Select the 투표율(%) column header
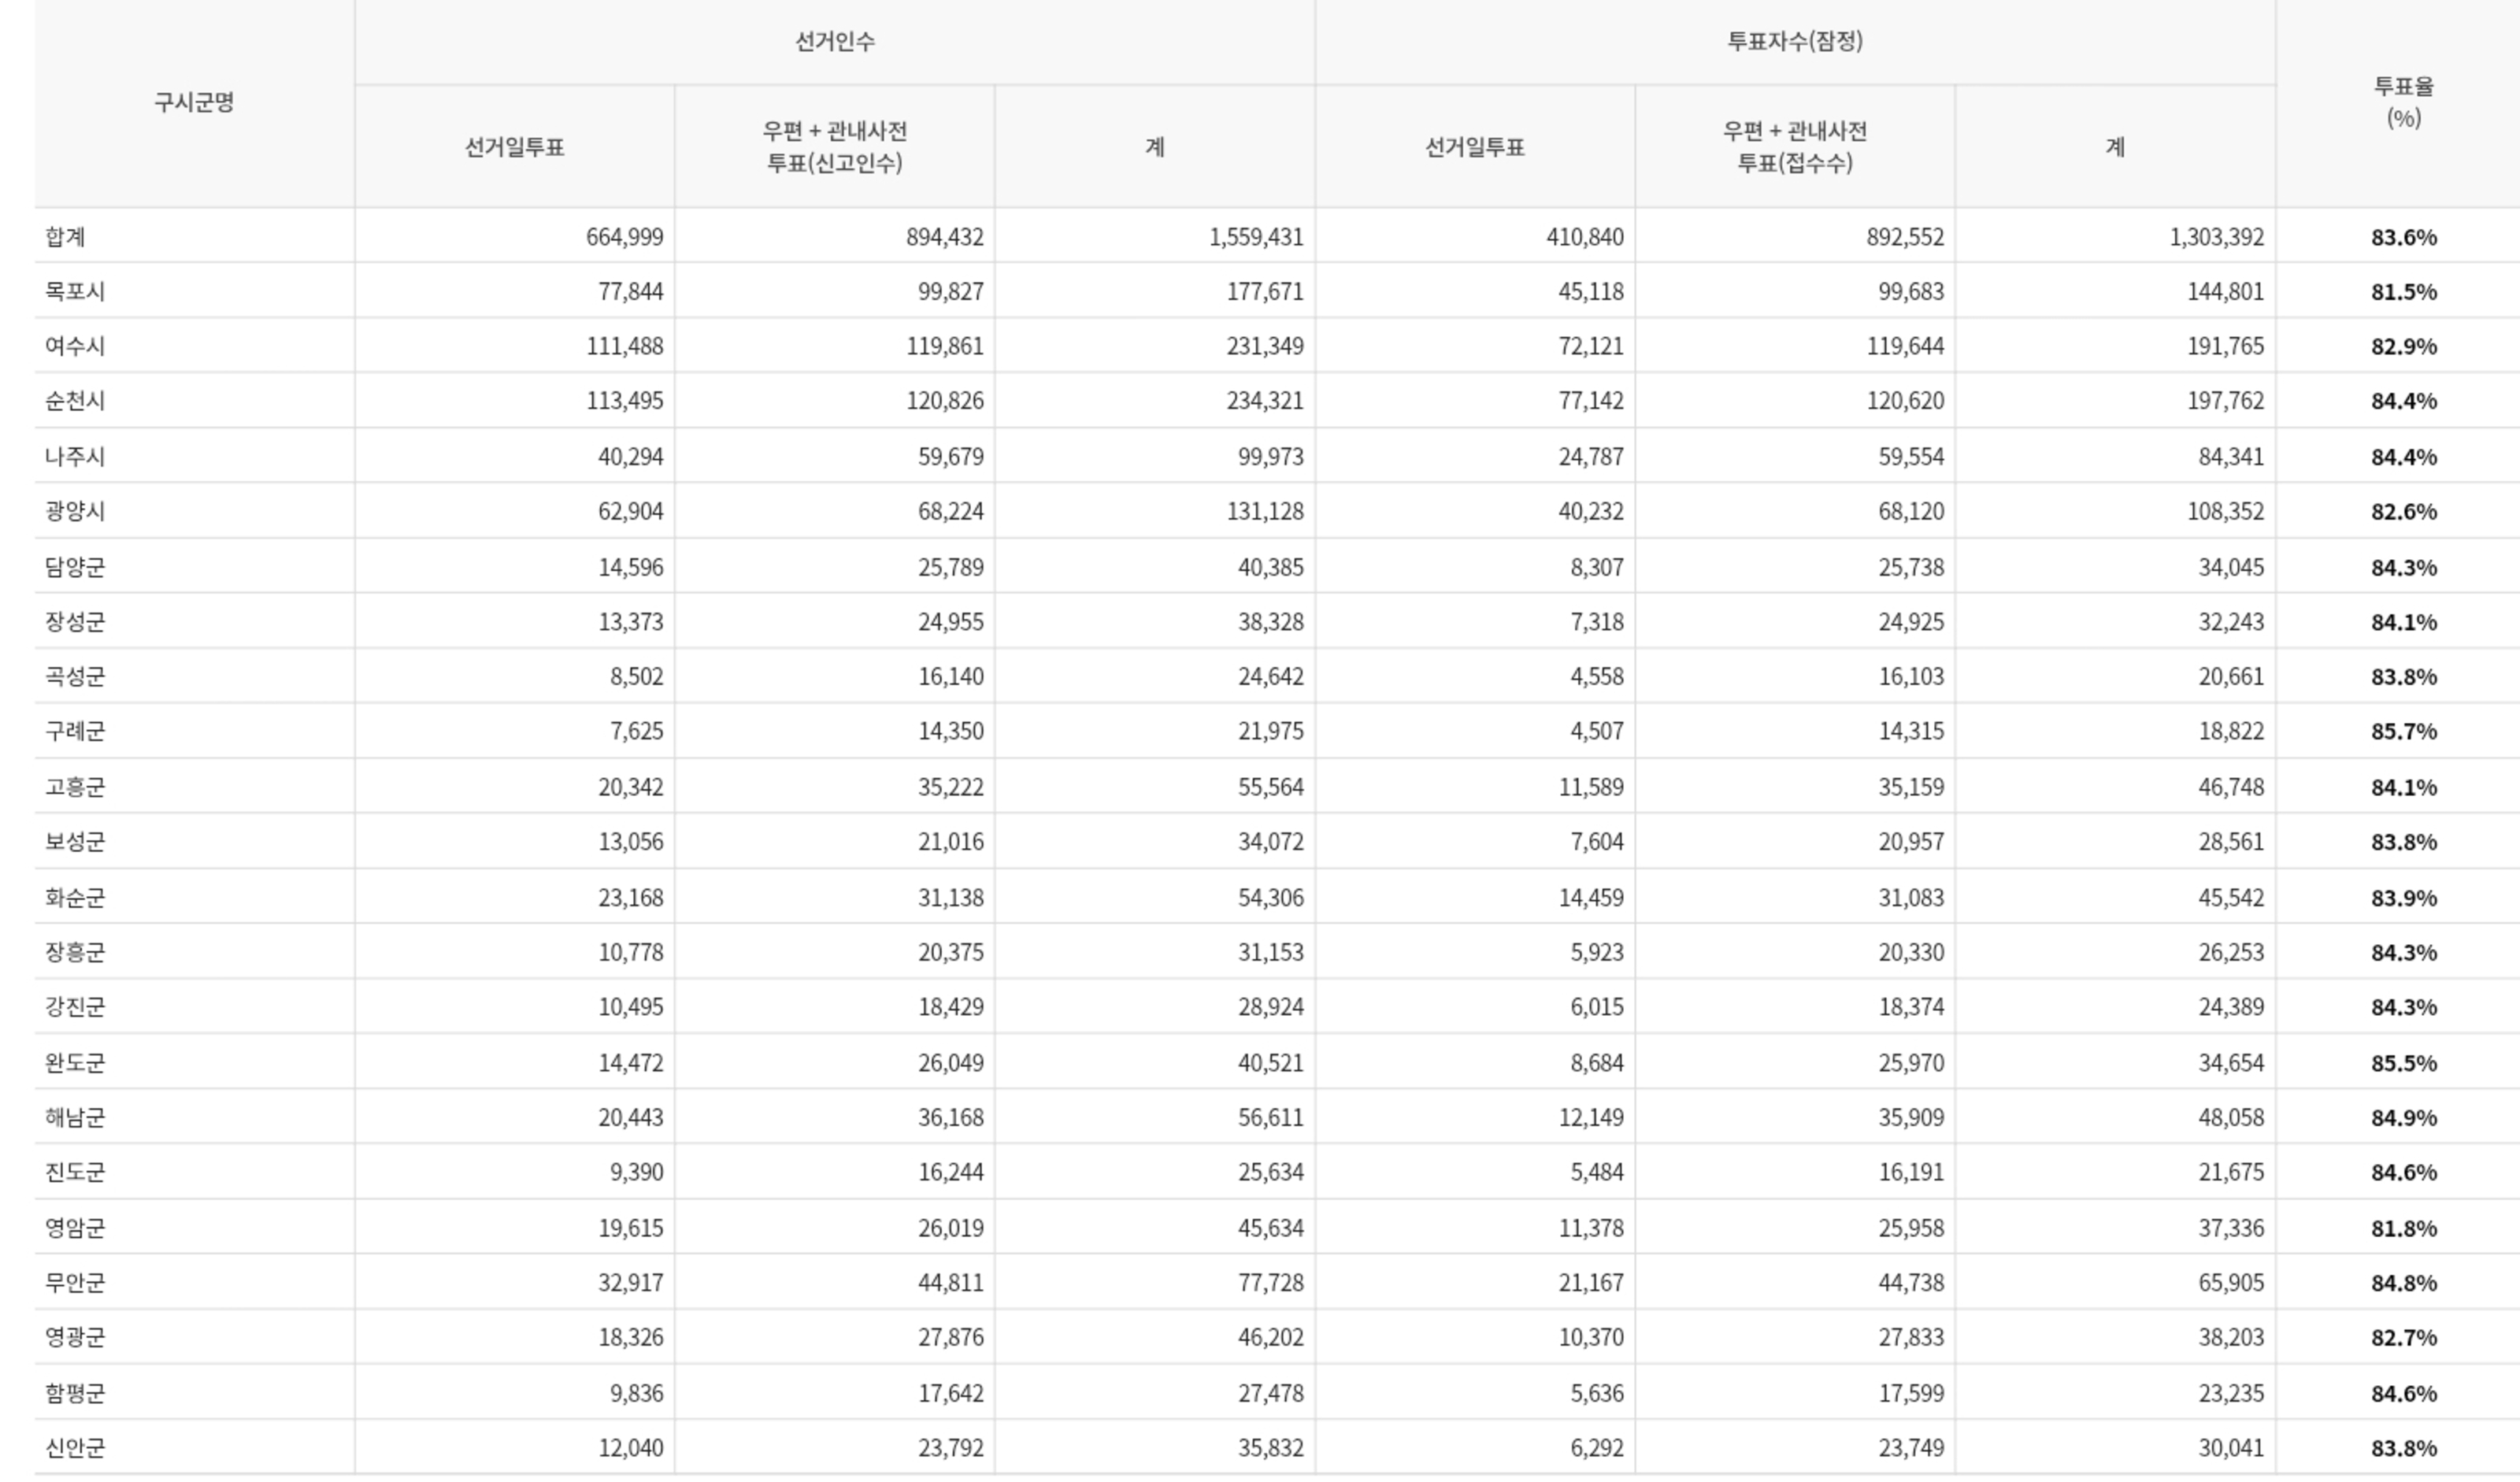Screen dimensions: 2520x1482 (x=2403, y=102)
